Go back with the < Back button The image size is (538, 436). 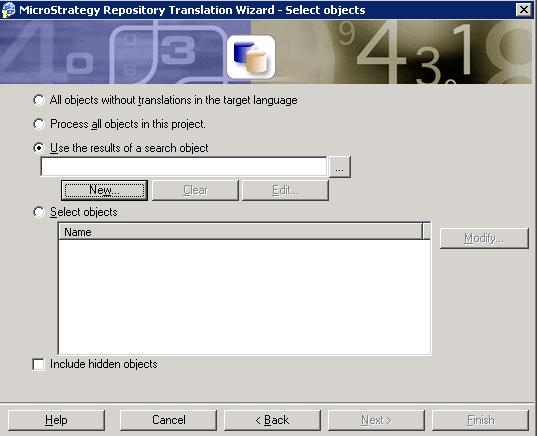[x=272, y=420]
